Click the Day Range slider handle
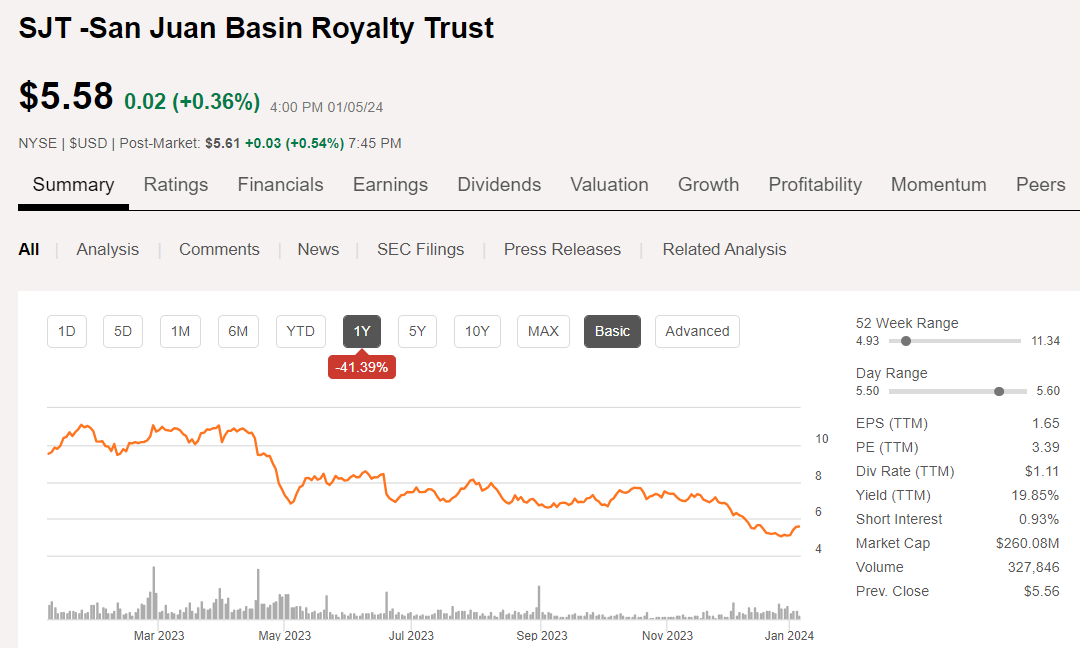 point(999,391)
